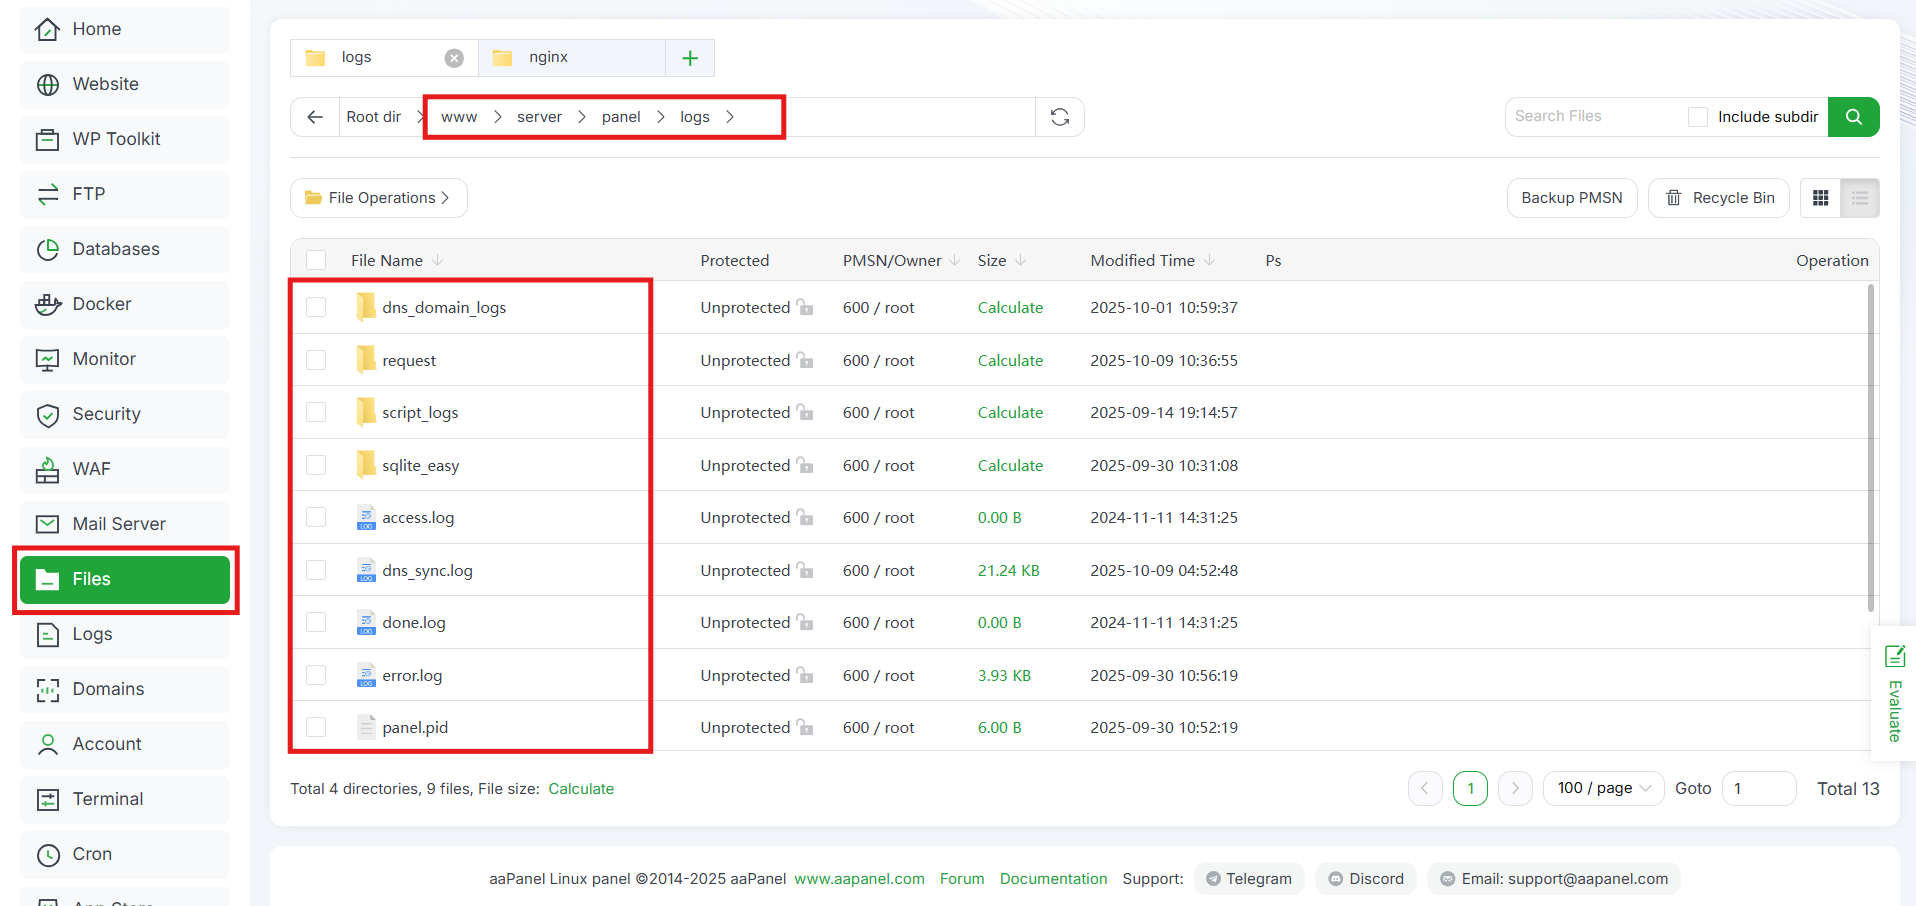Open Terminal in the sidebar
The height and width of the screenshot is (906, 1916).
(125, 799)
